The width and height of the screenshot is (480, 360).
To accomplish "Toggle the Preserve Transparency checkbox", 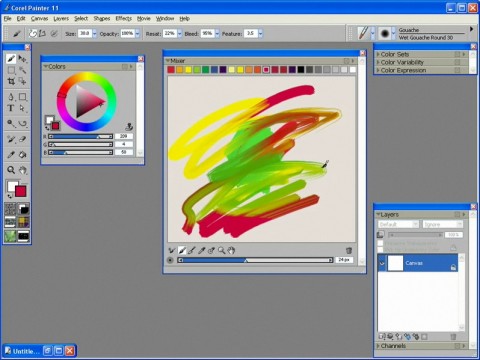I will [x=380, y=243].
